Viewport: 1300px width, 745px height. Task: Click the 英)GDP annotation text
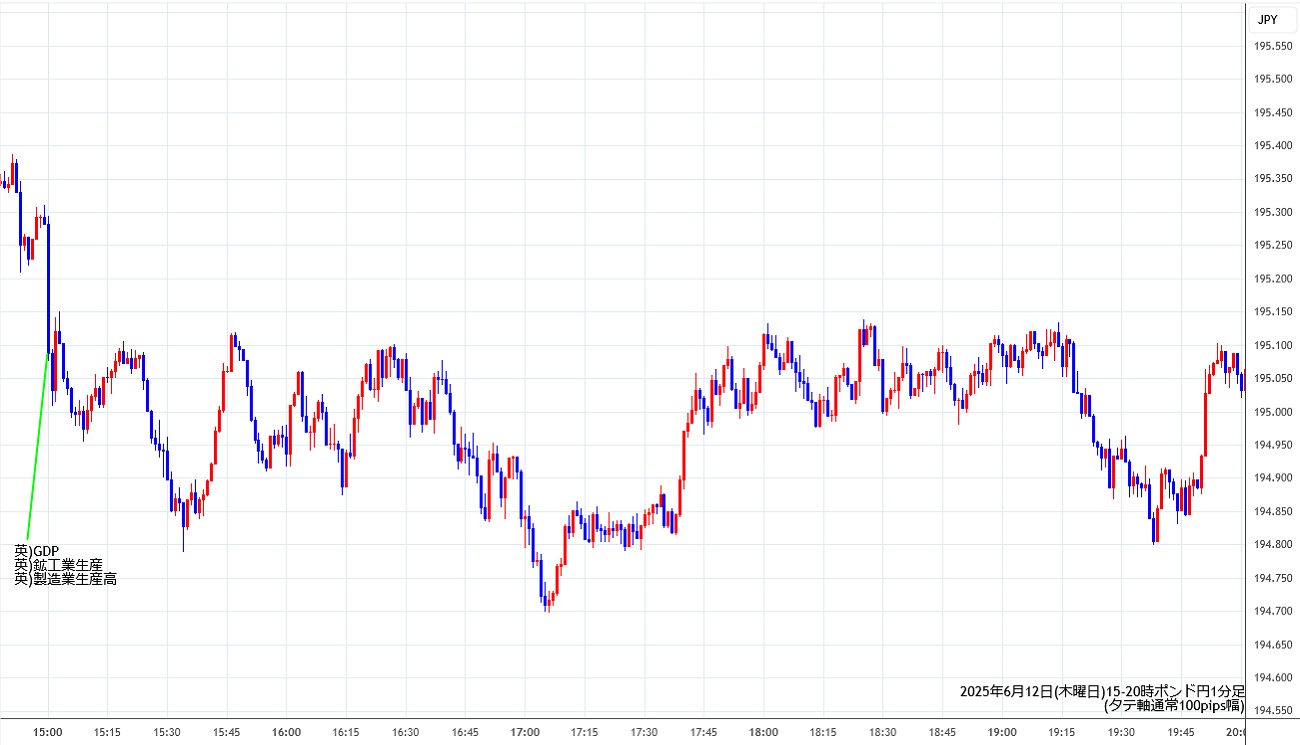(37, 551)
